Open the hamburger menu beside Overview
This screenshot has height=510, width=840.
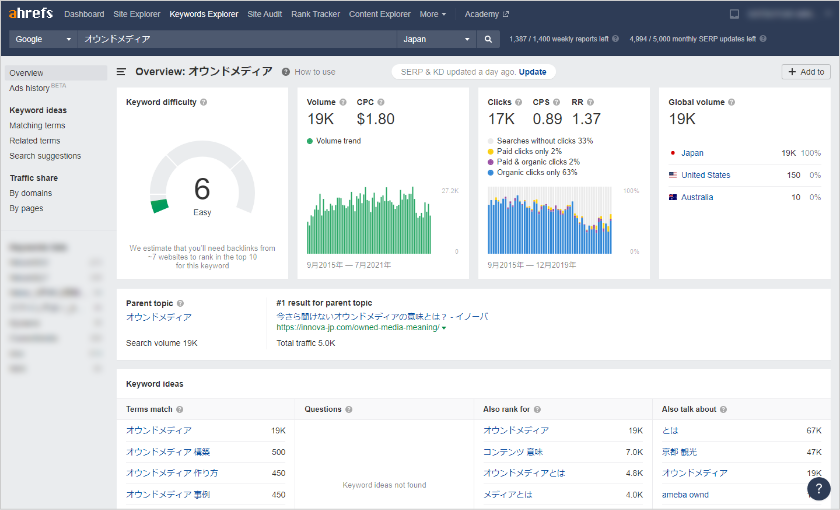point(122,72)
